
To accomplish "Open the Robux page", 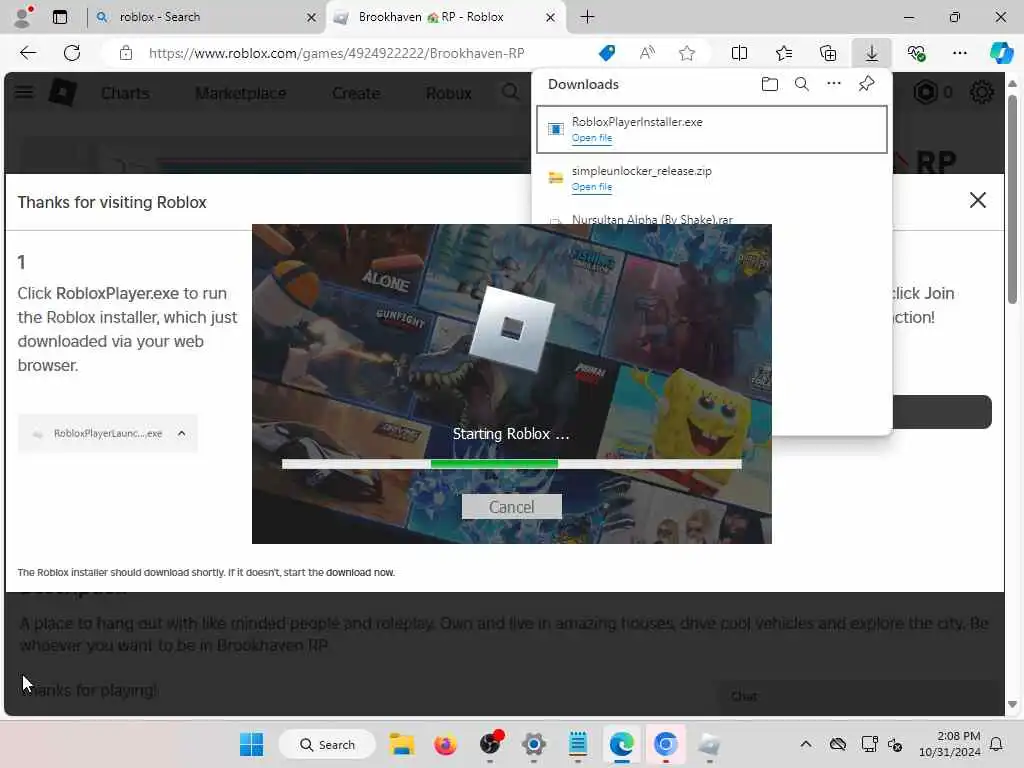I will [x=449, y=93].
